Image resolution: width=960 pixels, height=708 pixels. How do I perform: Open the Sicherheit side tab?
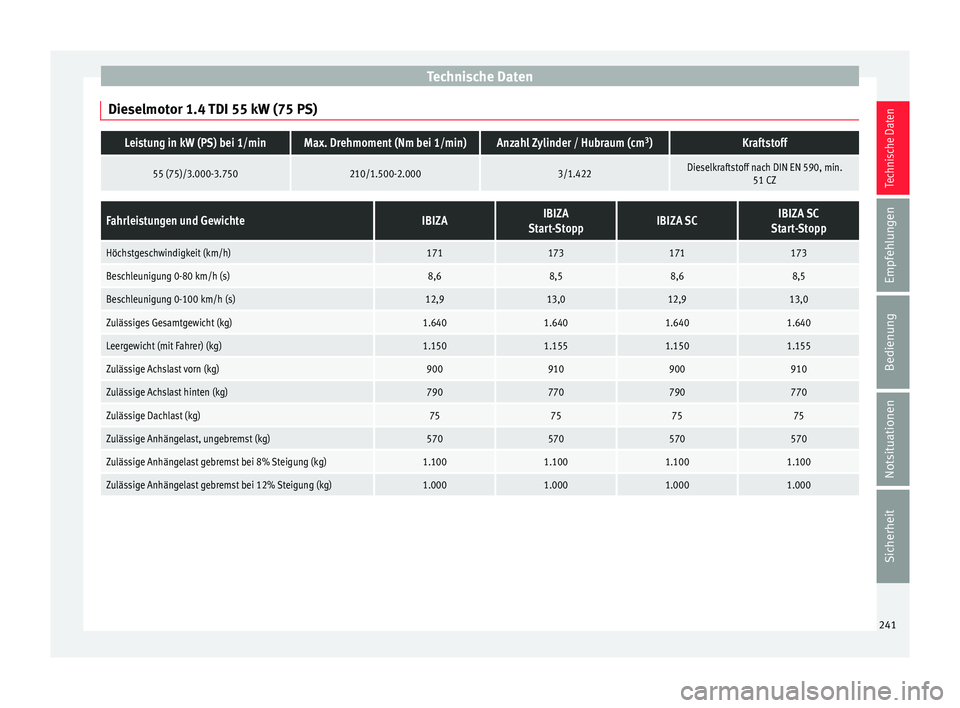point(892,536)
